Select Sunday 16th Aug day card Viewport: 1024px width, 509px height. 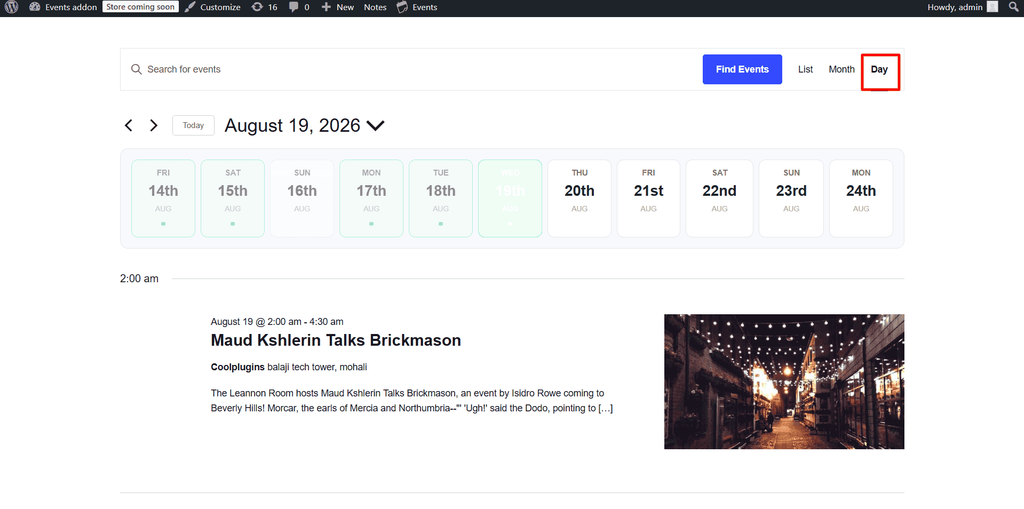pyautogui.click(x=302, y=198)
